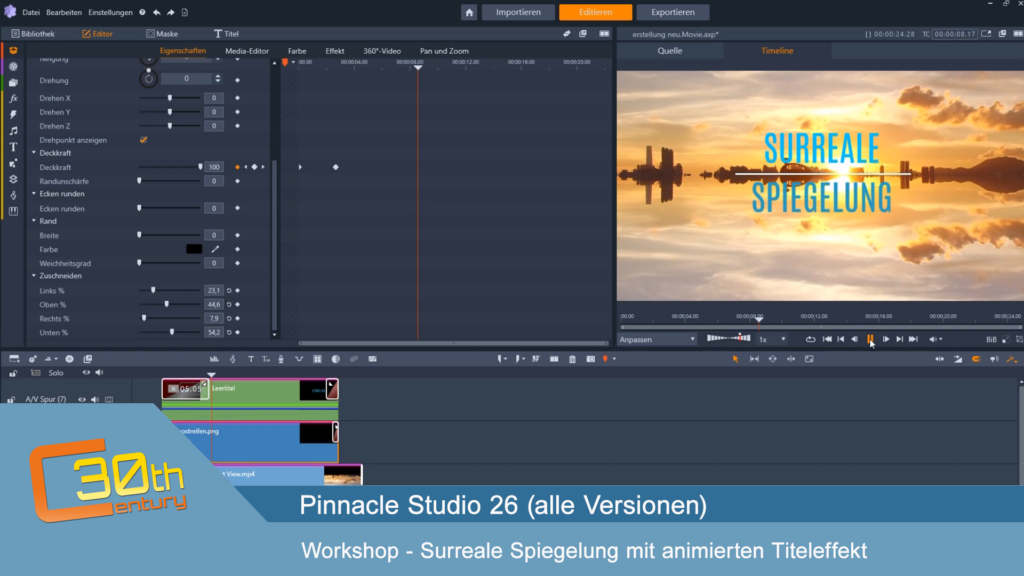The image size is (1024, 576).
Task: Click the Home icon in top bar
Action: (x=469, y=12)
